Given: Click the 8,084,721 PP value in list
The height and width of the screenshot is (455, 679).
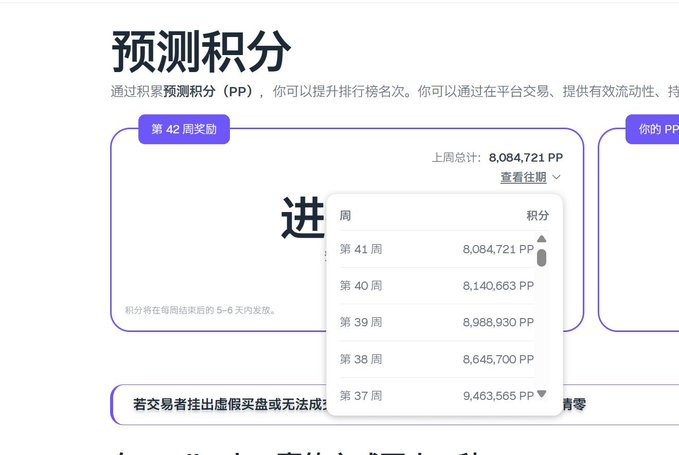Looking at the screenshot, I should [x=498, y=249].
